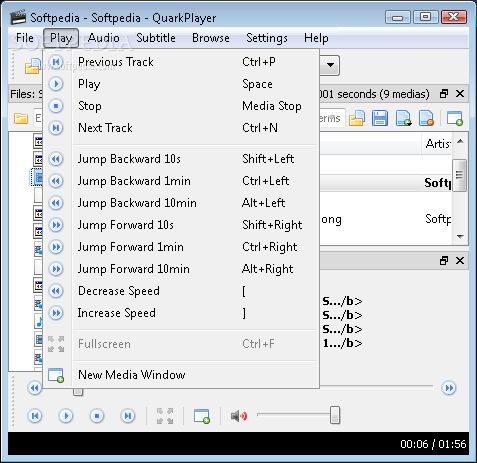
Task: Open the Subtitle menu
Action: [156, 38]
